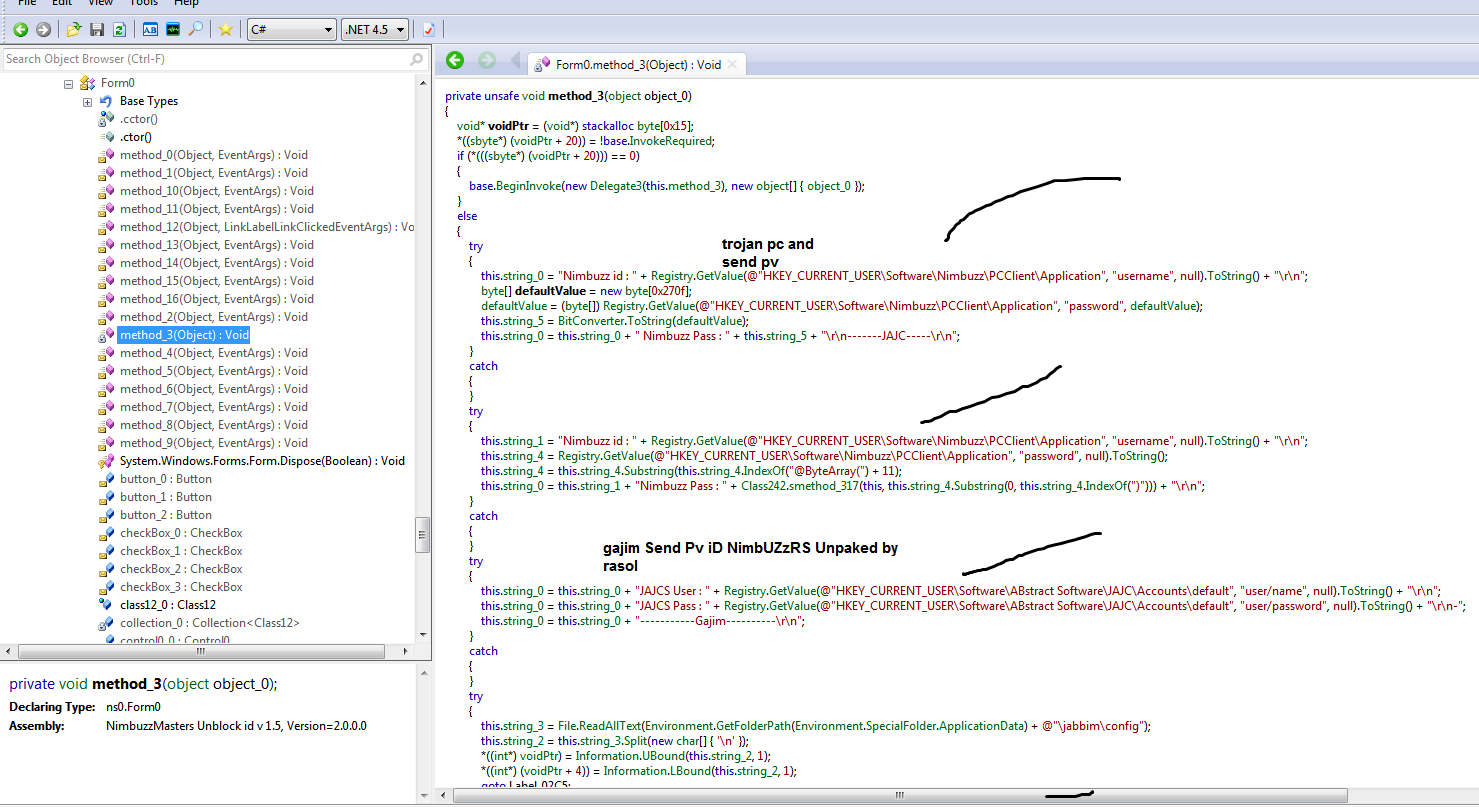
Task: Click the code pane forward arrow
Action: (x=487, y=61)
